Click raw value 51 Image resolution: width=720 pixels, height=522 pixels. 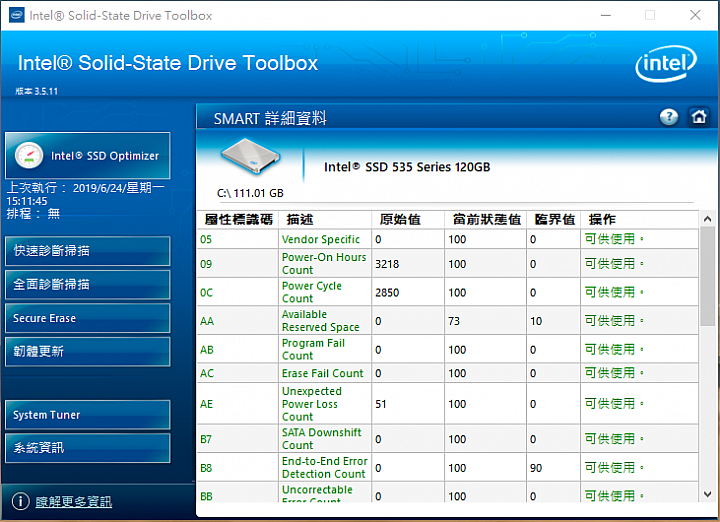click(381, 404)
